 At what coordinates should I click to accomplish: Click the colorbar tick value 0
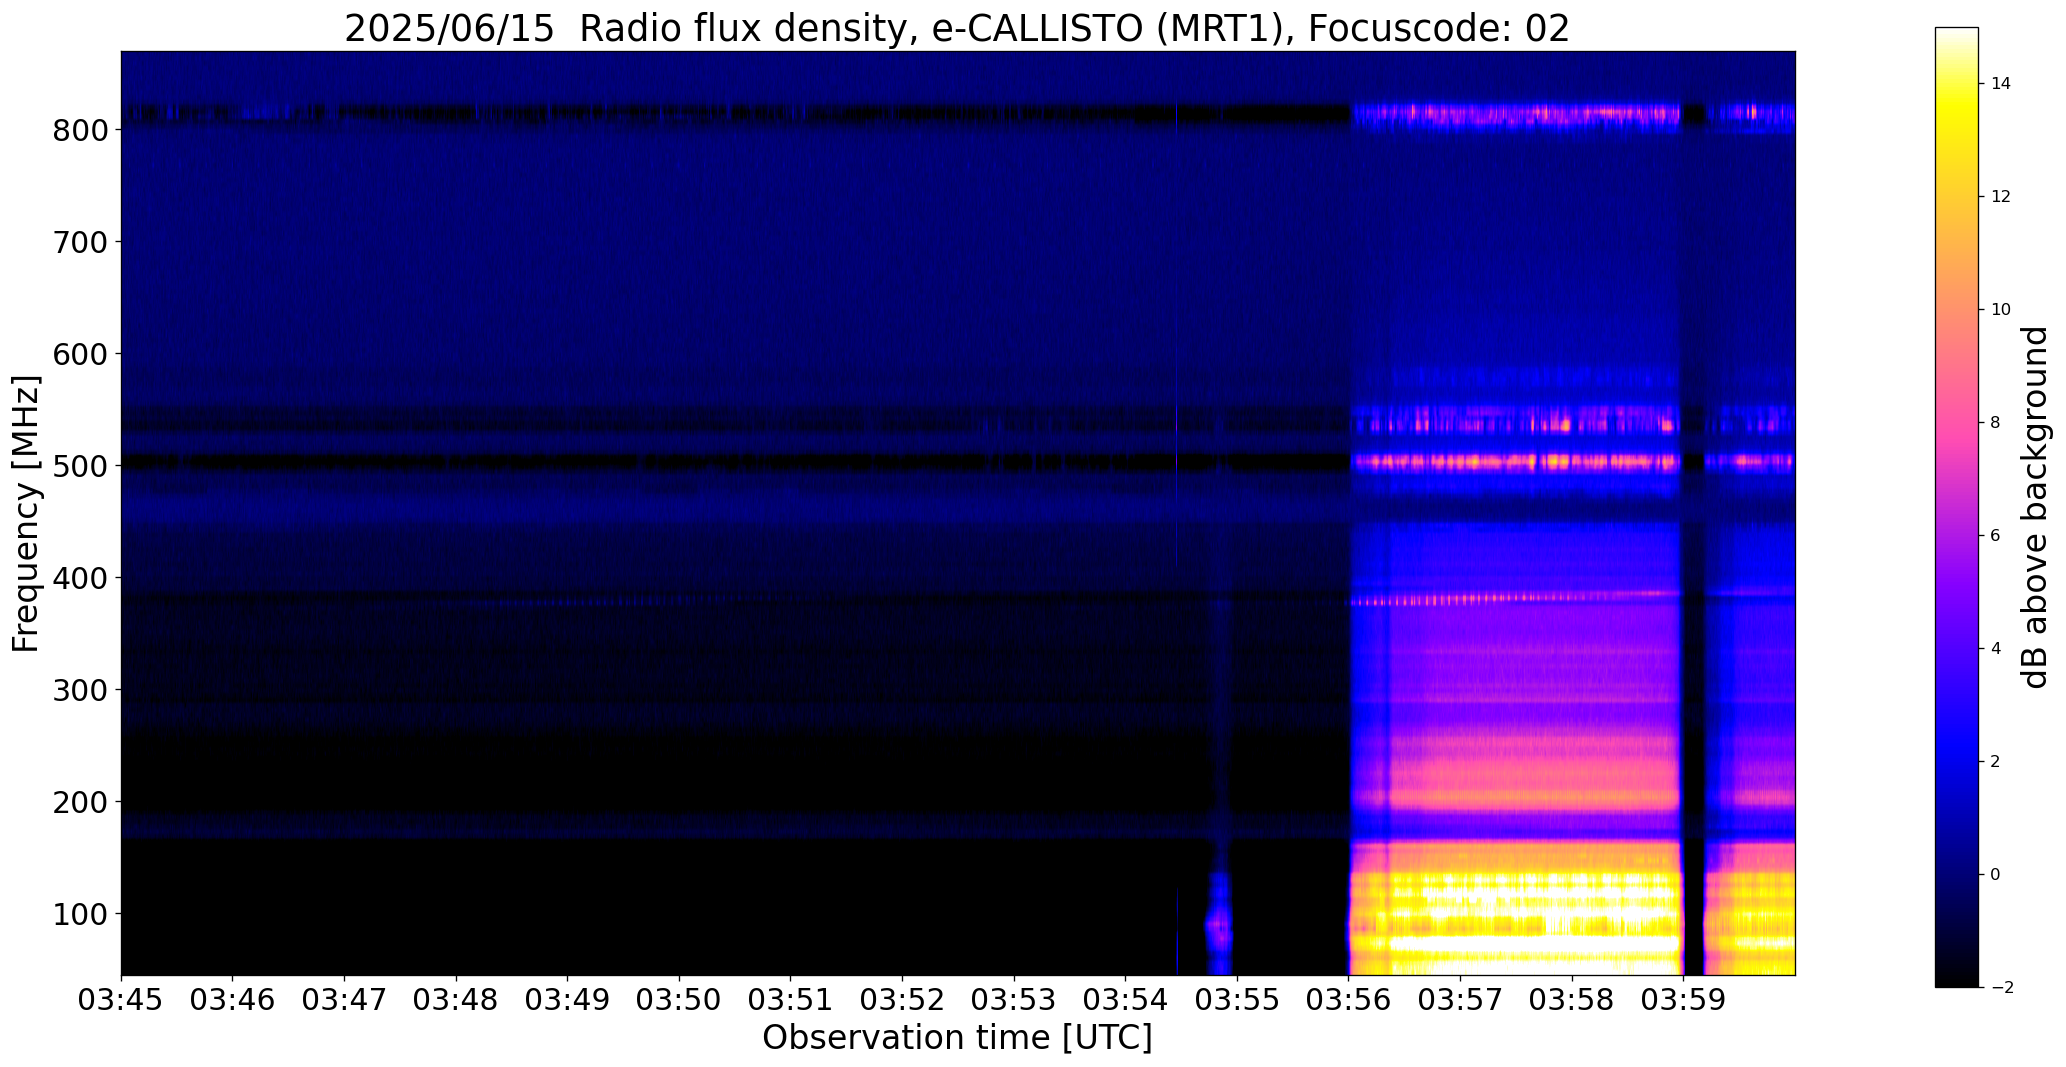1995,875
